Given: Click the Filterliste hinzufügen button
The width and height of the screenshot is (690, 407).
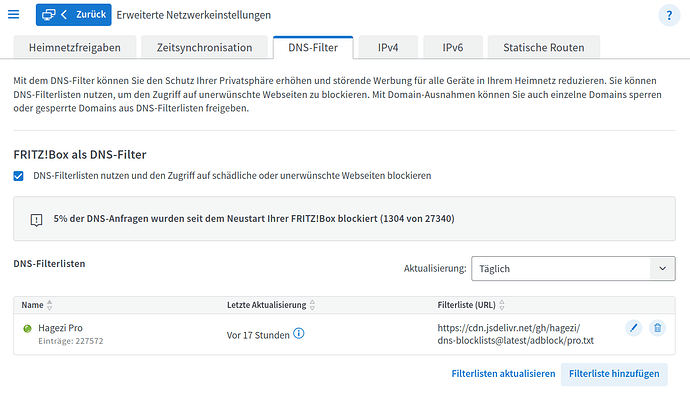Looking at the screenshot, I should (614, 374).
